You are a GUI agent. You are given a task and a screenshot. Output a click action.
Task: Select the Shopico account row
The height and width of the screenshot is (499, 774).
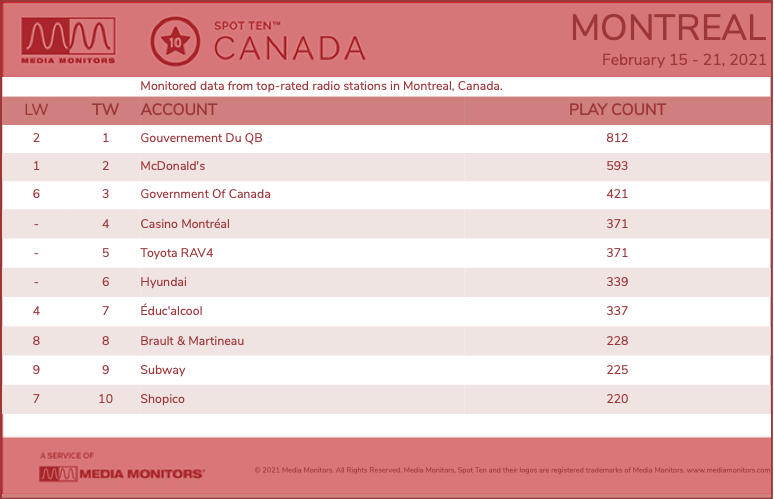coord(387,399)
